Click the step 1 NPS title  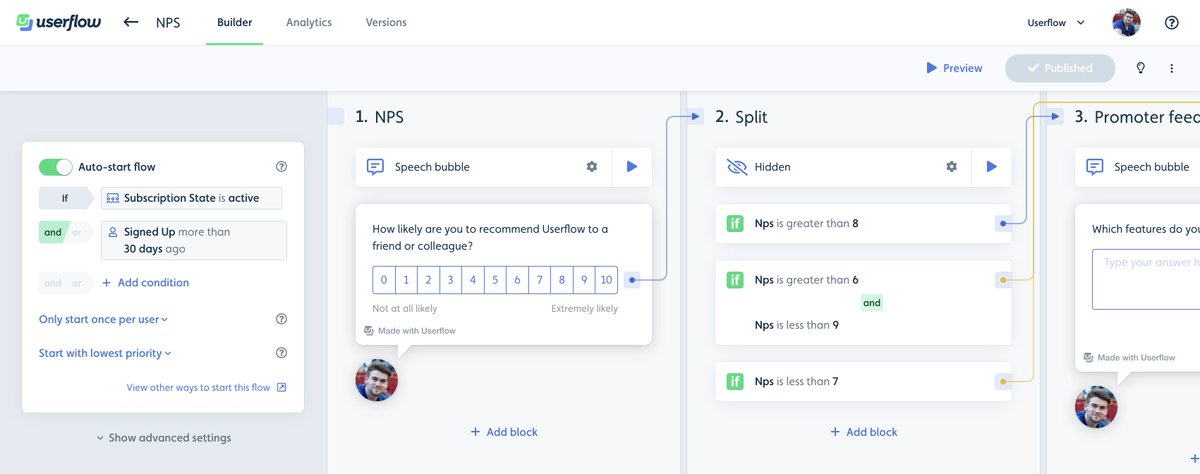[379, 117]
